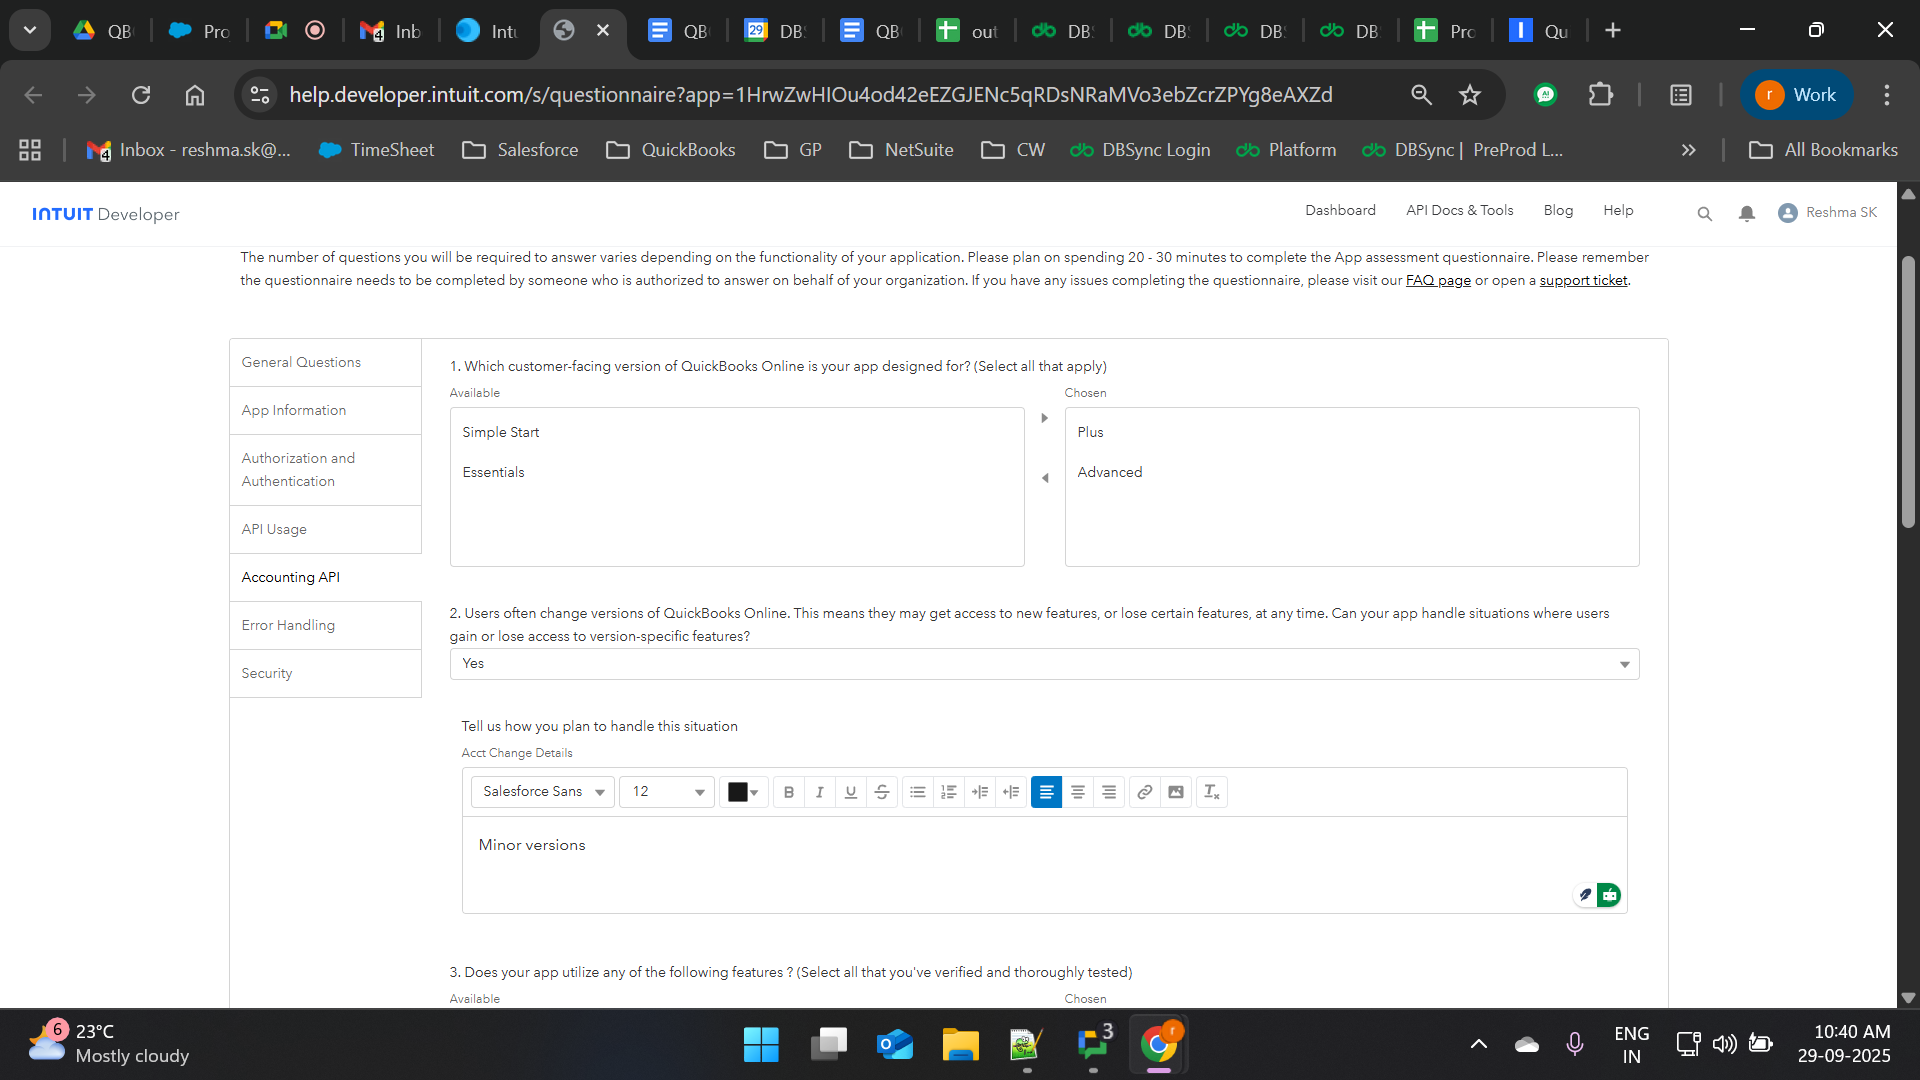Open the text color picker swatch

(x=743, y=792)
